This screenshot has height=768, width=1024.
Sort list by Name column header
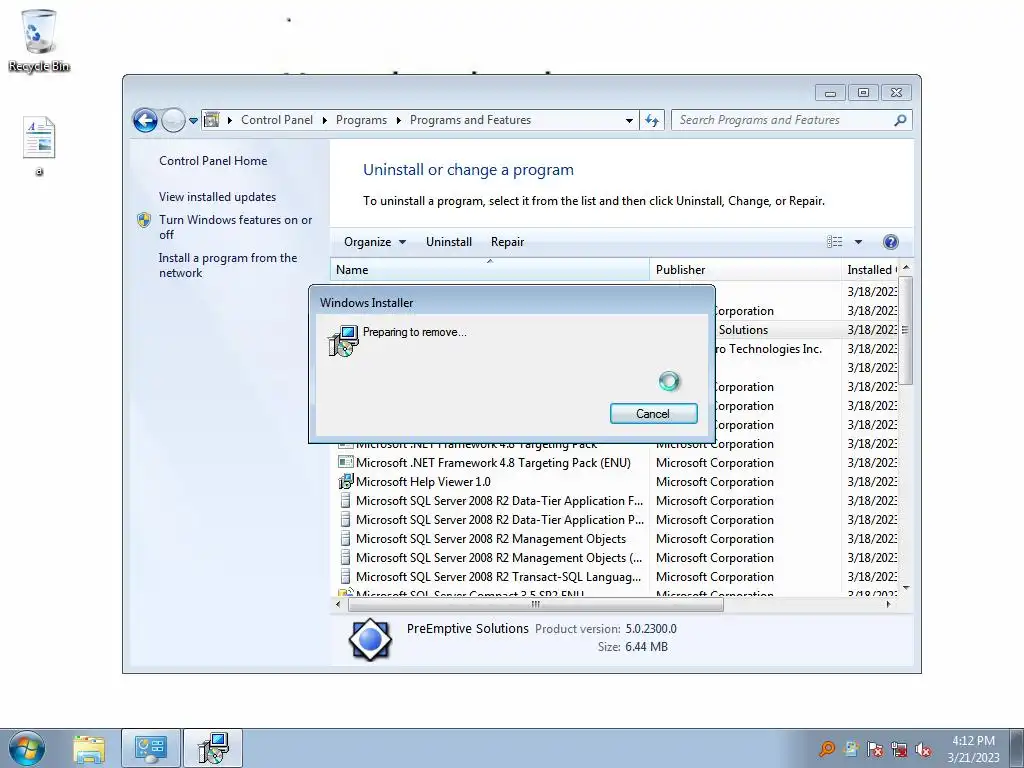(490, 270)
